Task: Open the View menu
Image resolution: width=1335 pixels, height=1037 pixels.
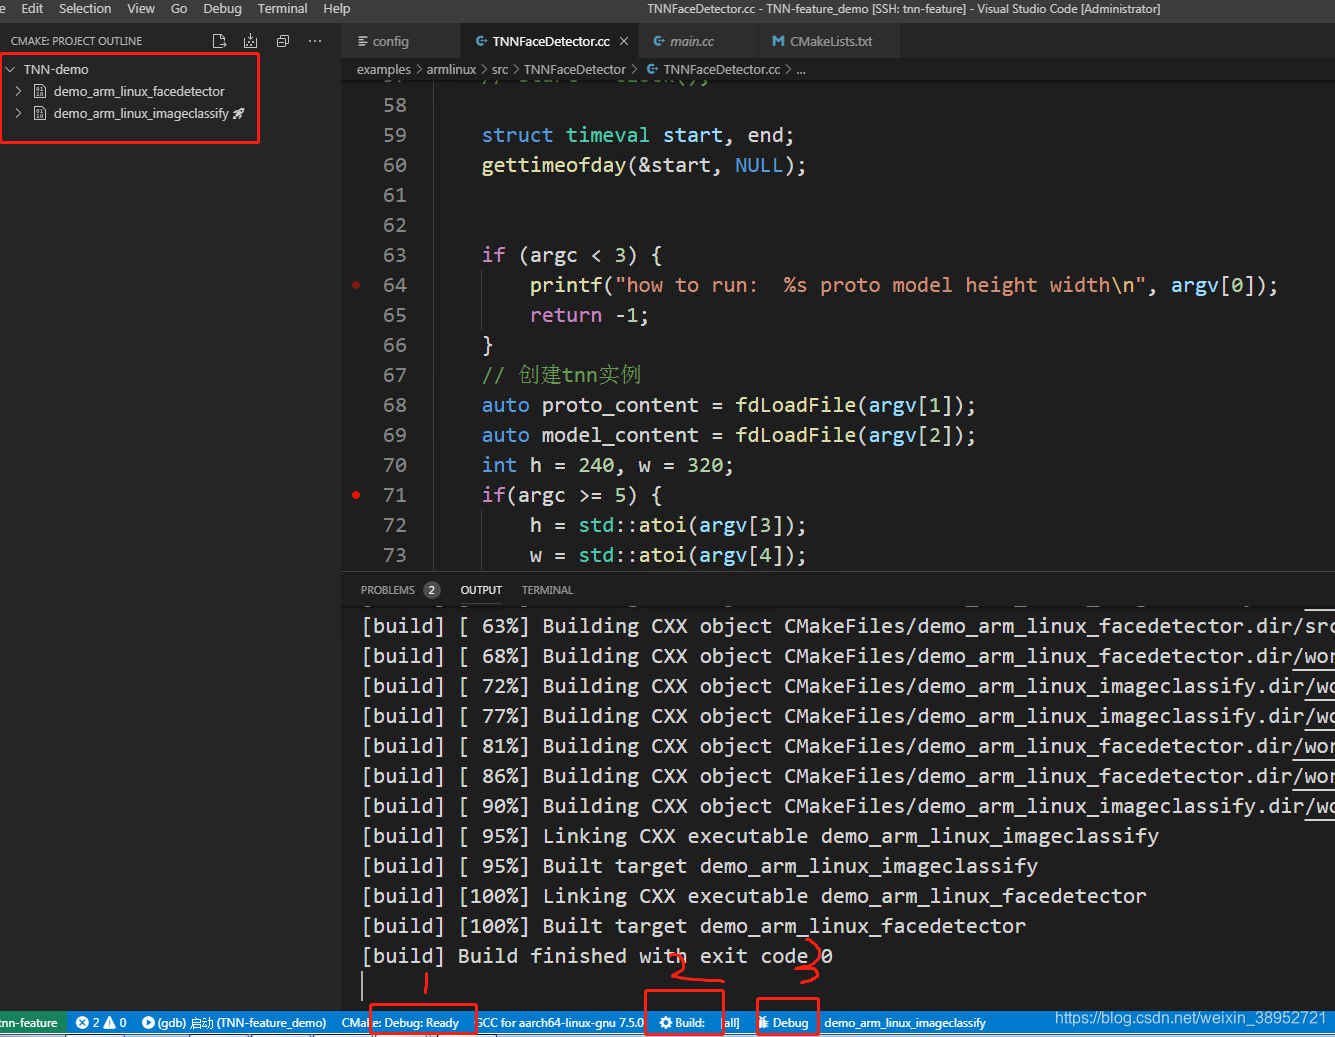Action: pyautogui.click(x=141, y=9)
